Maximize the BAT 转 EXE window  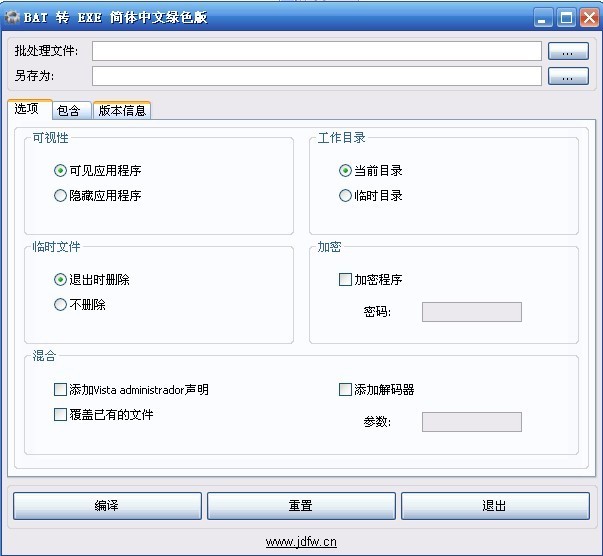point(566,18)
